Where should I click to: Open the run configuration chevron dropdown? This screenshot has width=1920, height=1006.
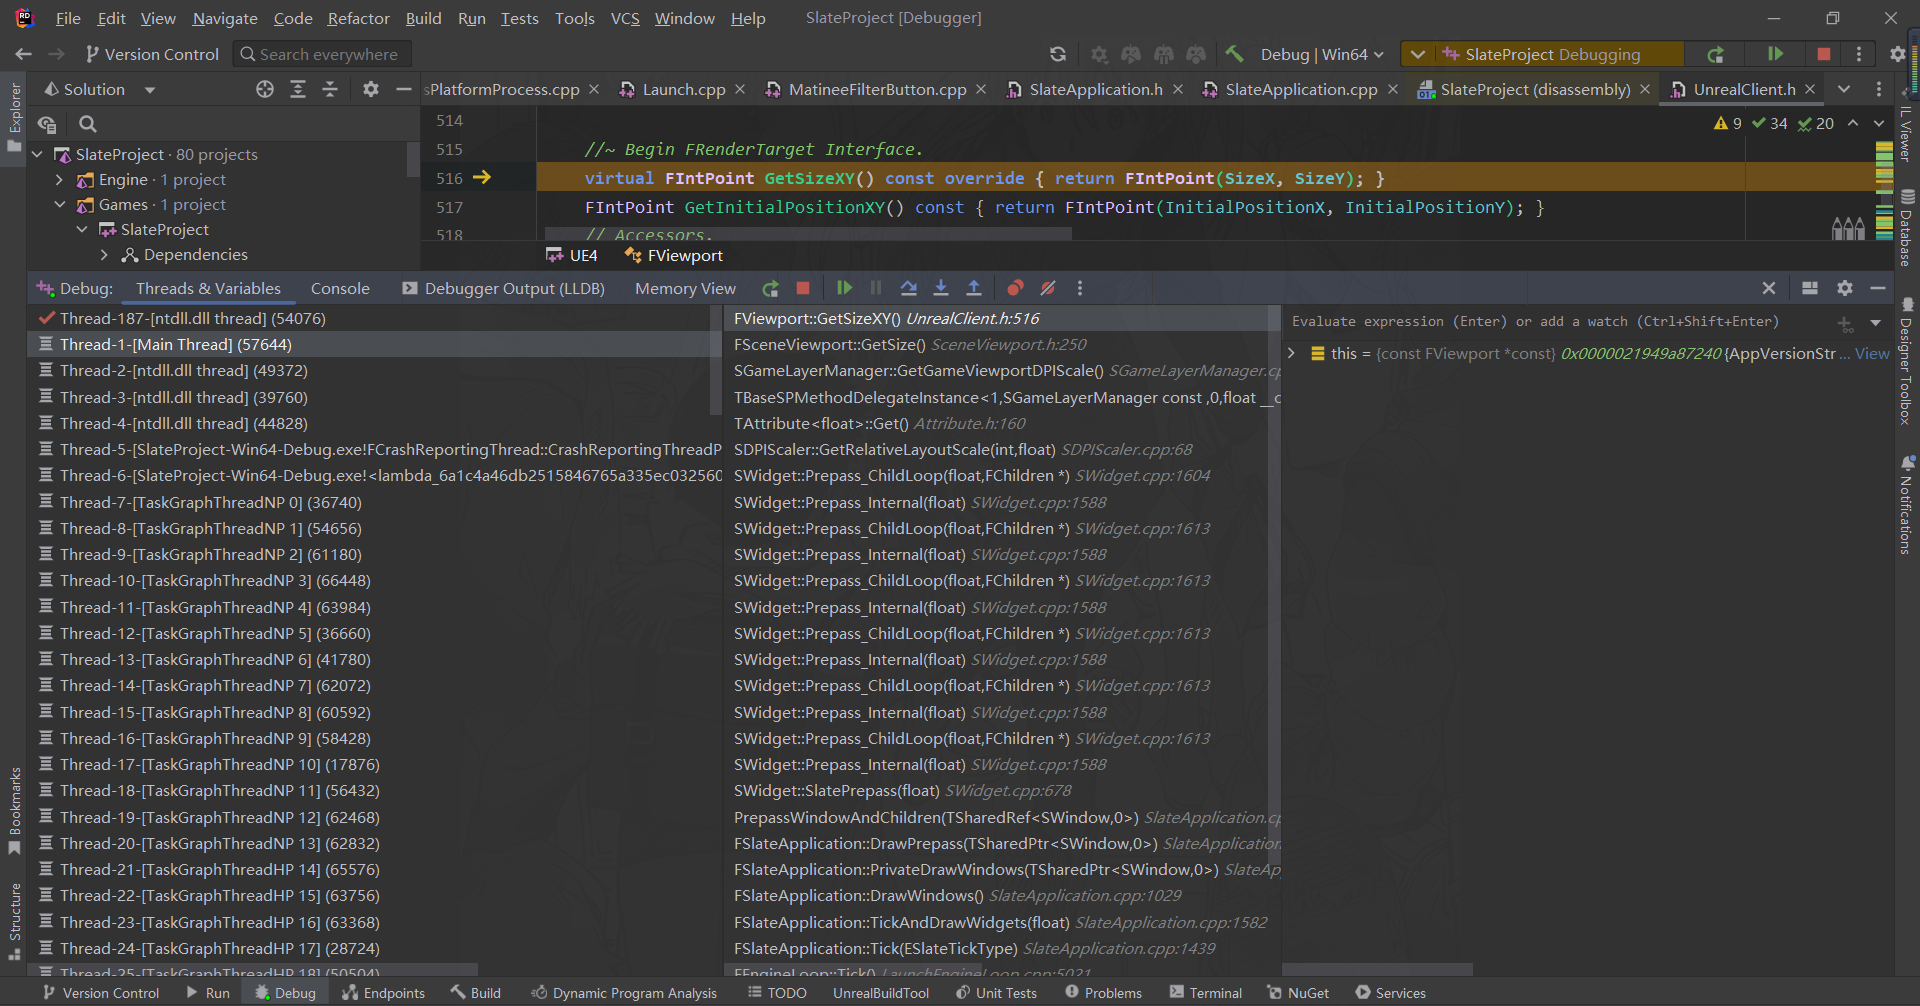tap(1418, 54)
